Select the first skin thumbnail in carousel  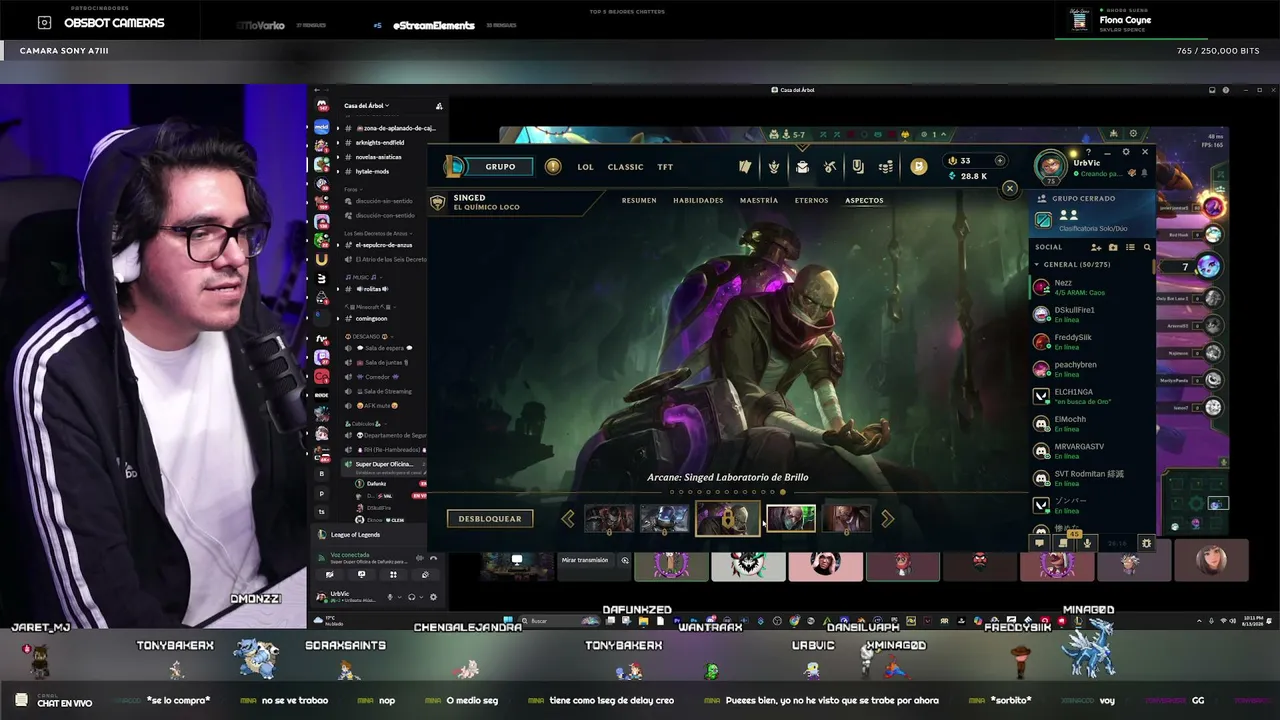(609, 519)
